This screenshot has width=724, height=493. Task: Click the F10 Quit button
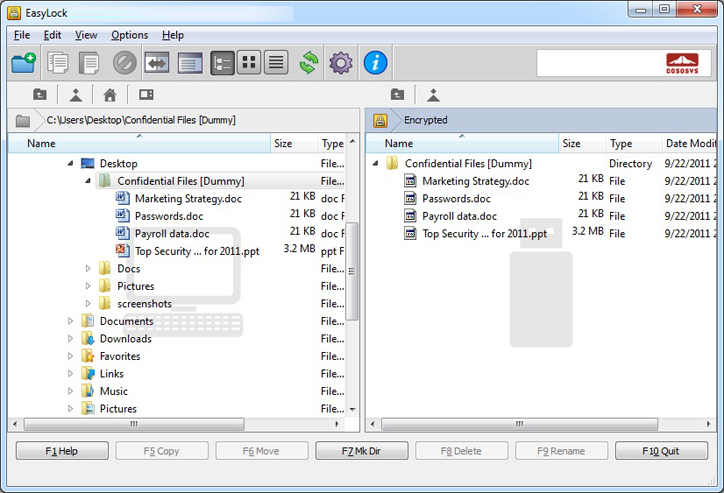(661, 451)
